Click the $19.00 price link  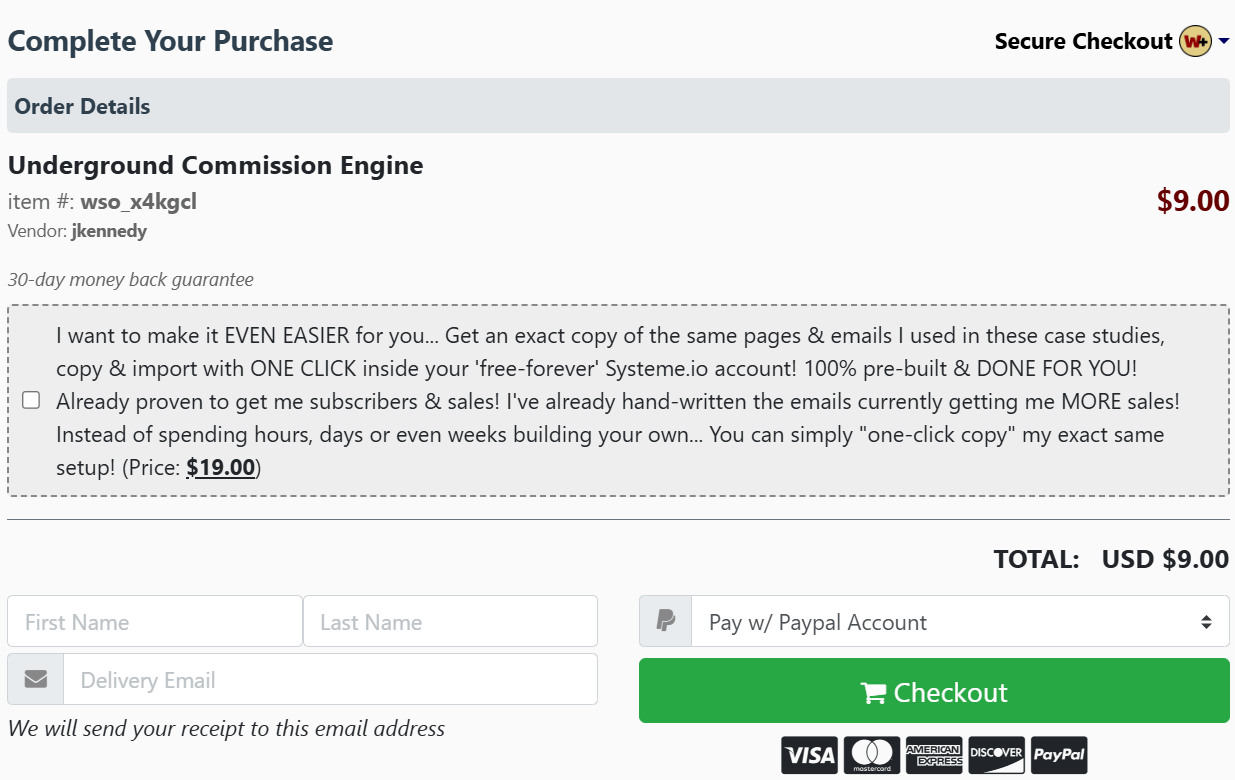tap(220, 467)
